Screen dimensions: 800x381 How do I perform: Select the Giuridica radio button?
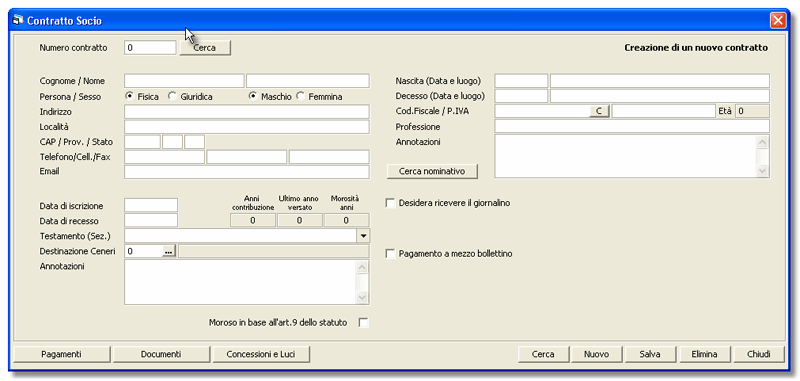click(172, 96)
